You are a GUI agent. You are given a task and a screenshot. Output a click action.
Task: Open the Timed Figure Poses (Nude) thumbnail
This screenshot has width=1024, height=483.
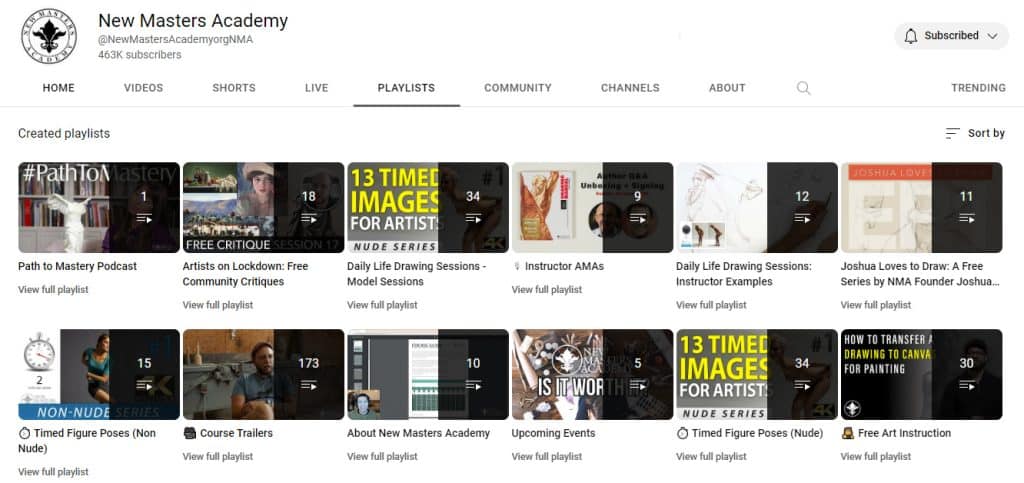tap(757, 375)
